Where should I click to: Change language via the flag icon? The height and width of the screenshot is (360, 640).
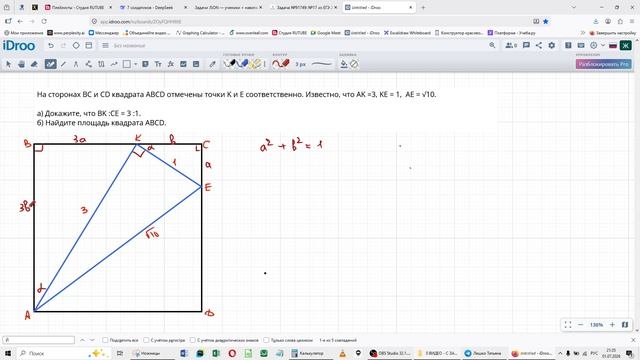pos(613,46)
